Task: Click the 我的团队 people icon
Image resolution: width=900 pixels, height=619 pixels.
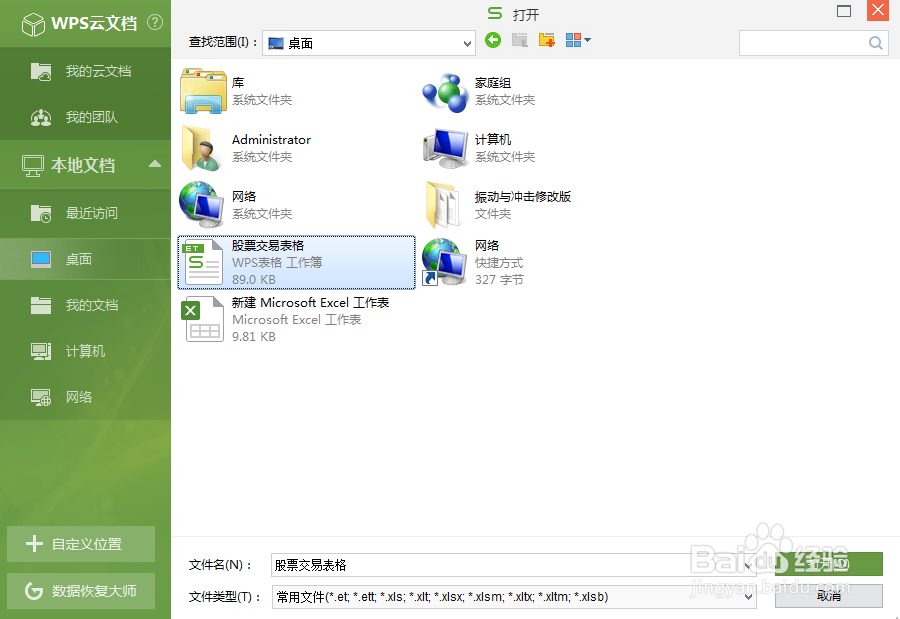Action: click(x=41, y=117)
